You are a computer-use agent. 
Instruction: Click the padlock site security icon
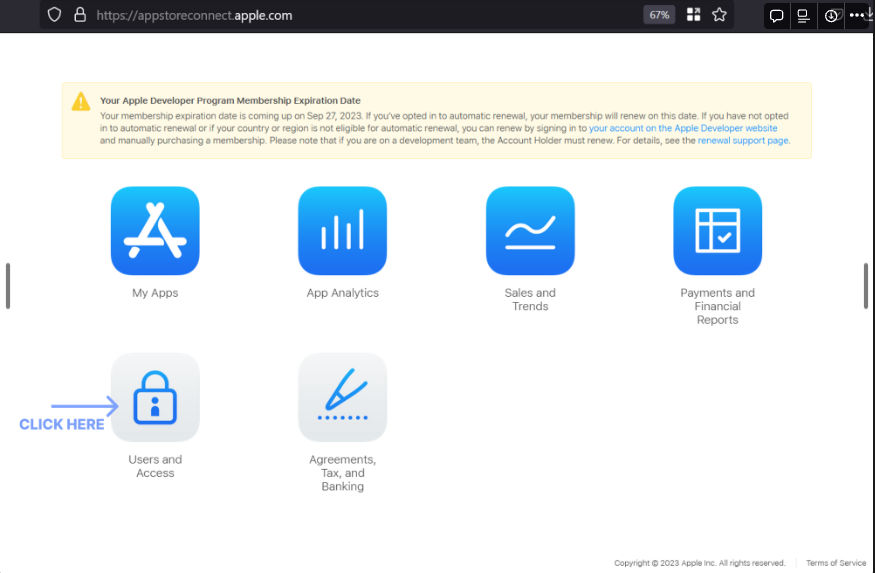tap(80, 15)
